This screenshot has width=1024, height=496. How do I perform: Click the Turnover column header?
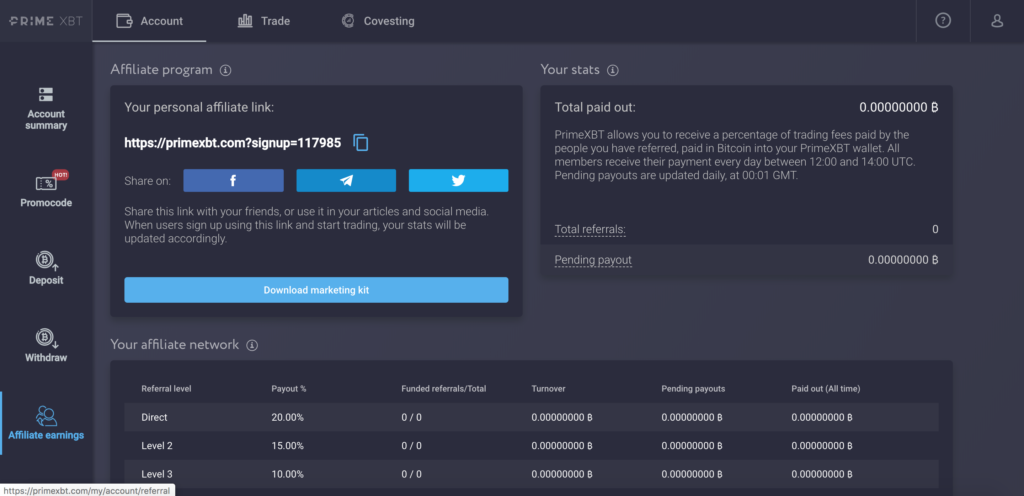pyautogui.click(x=549, y=388)
